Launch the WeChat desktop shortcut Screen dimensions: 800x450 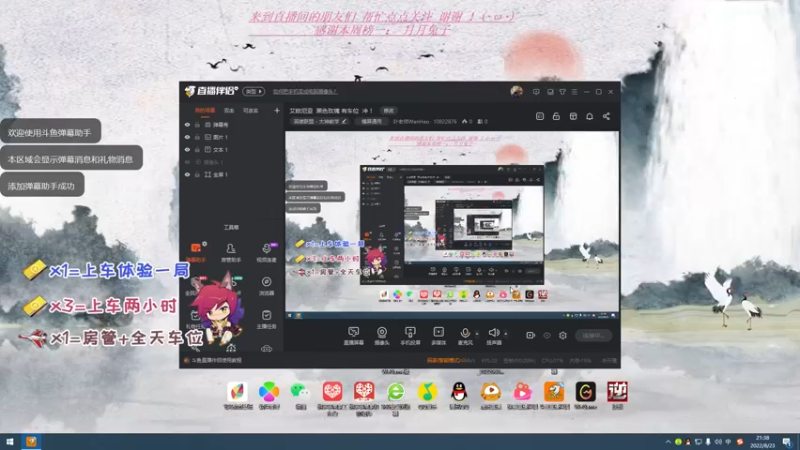[301, 395]
